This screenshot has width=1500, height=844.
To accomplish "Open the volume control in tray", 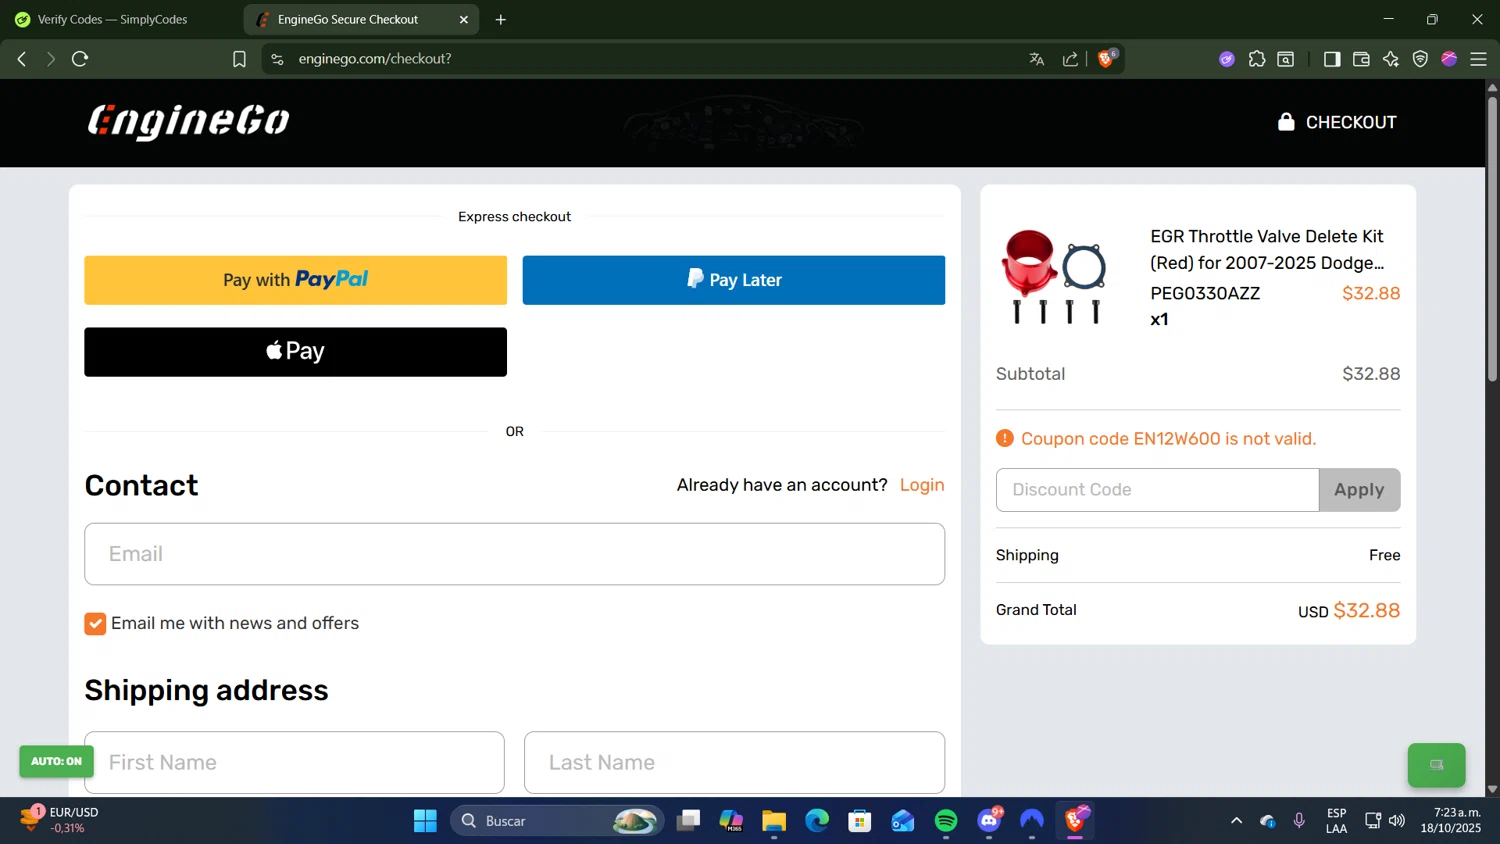I will click(x=1397, y=821).
